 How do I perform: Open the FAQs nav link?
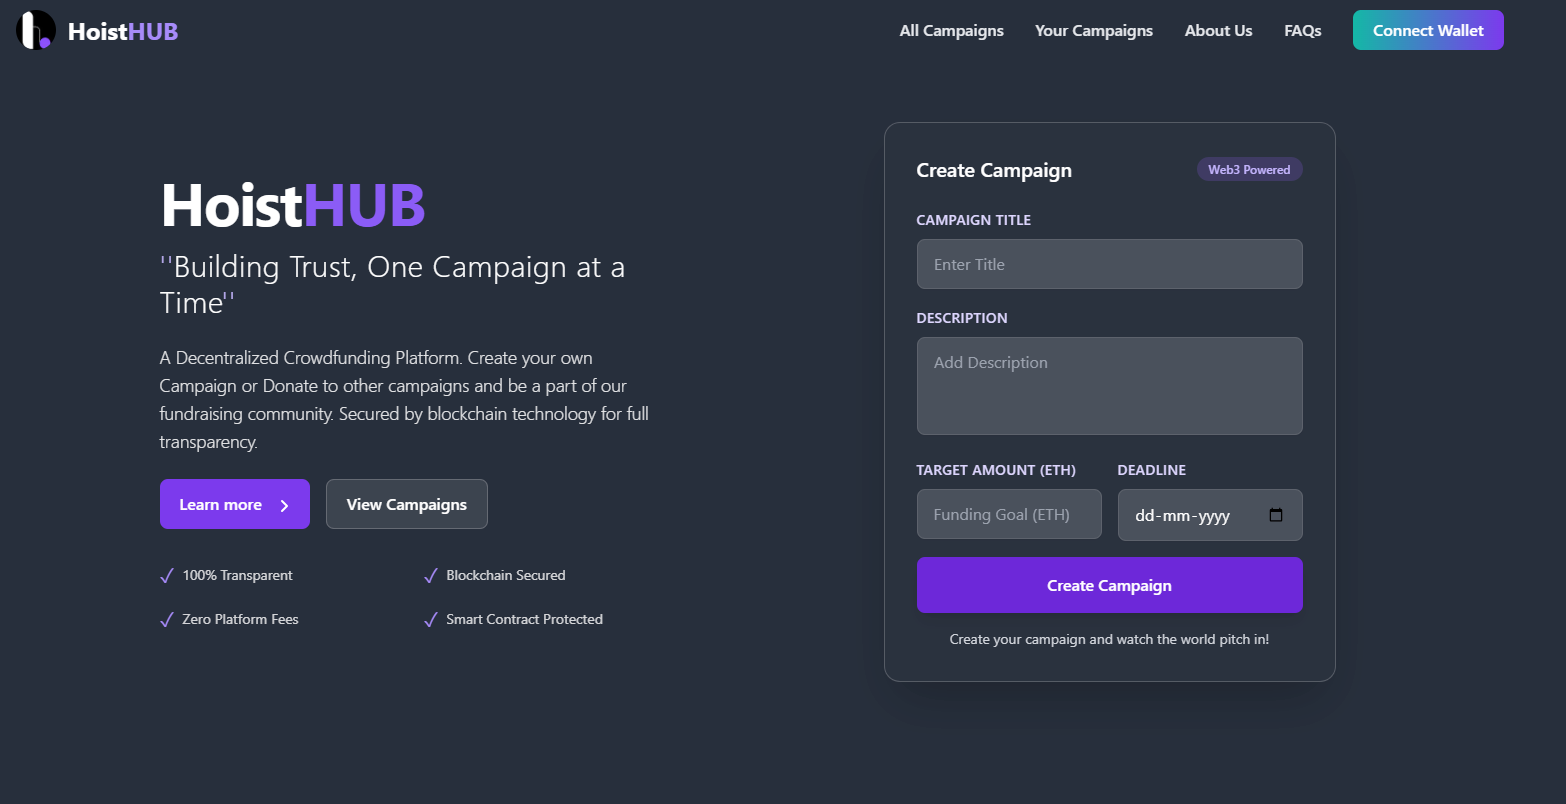(x=1303, y=30)
